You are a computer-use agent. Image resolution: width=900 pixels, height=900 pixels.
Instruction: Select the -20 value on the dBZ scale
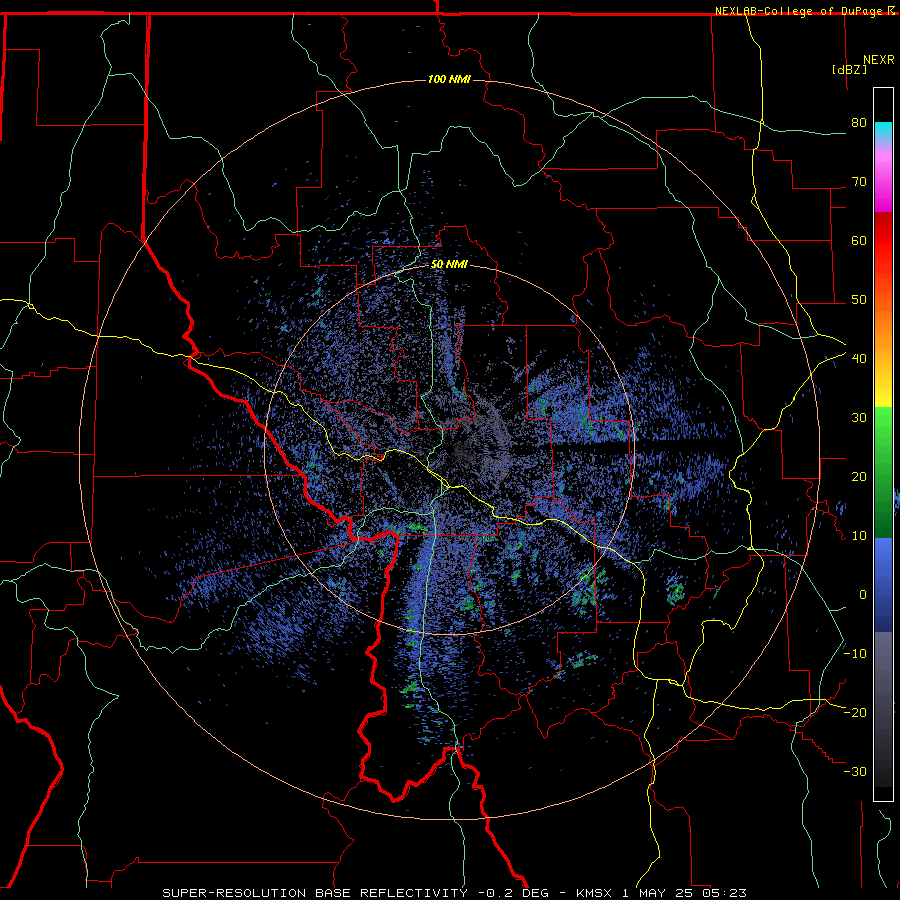(x=855, y=713)
